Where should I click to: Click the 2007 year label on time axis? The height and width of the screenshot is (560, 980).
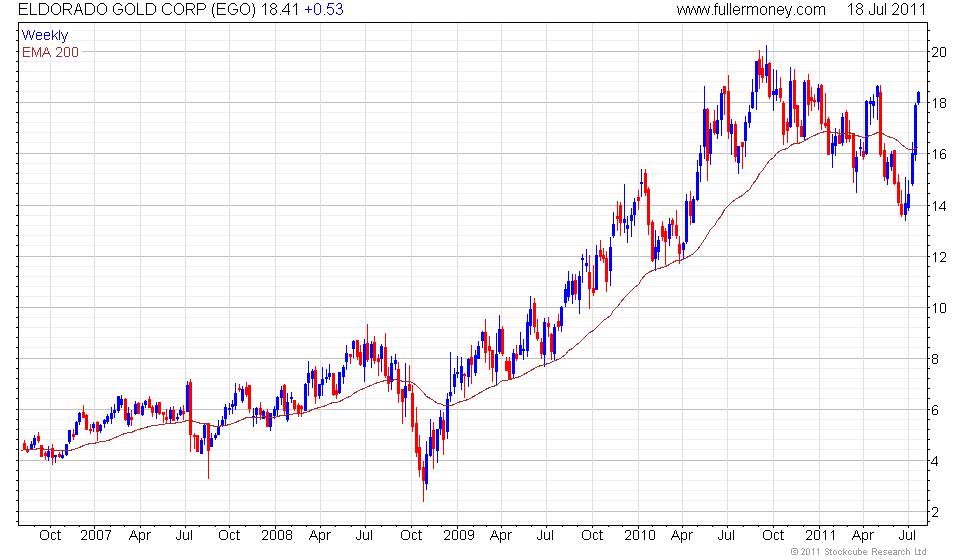tap(96, 536)
